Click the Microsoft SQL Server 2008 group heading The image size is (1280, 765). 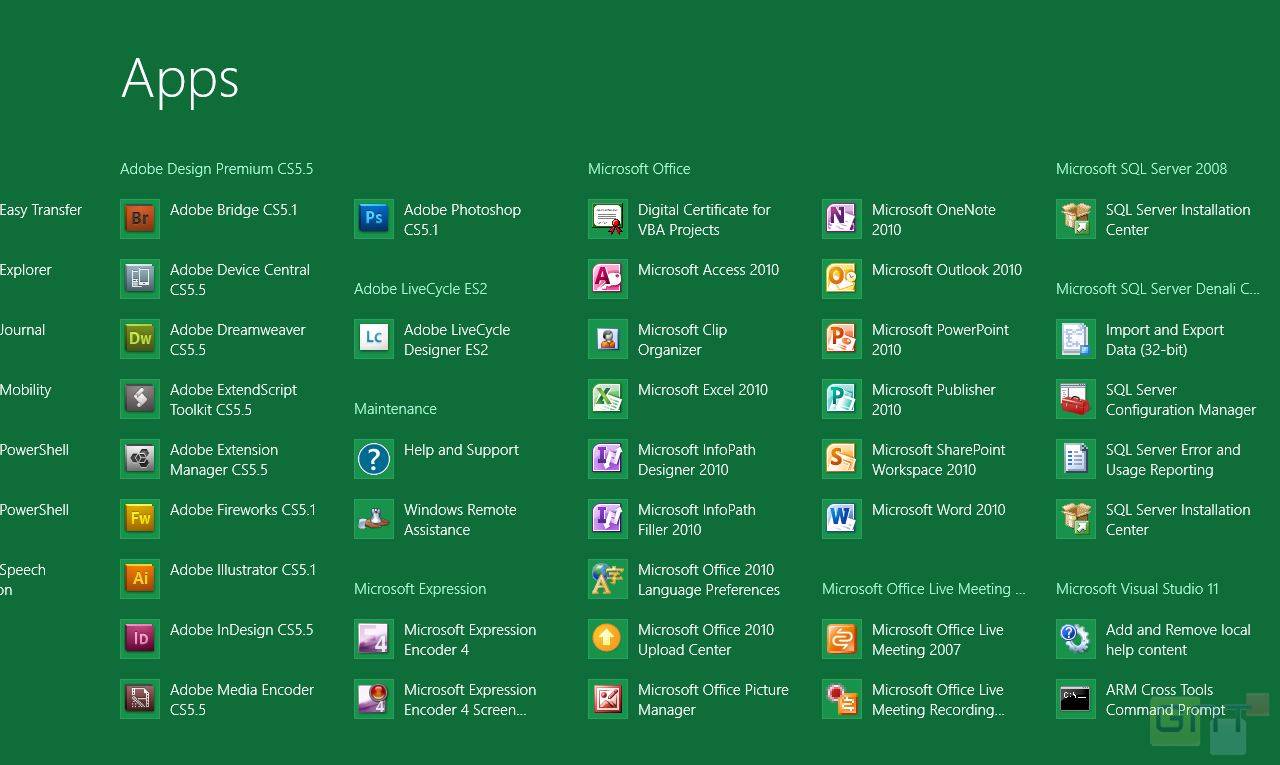click(x=1141, y=169)
